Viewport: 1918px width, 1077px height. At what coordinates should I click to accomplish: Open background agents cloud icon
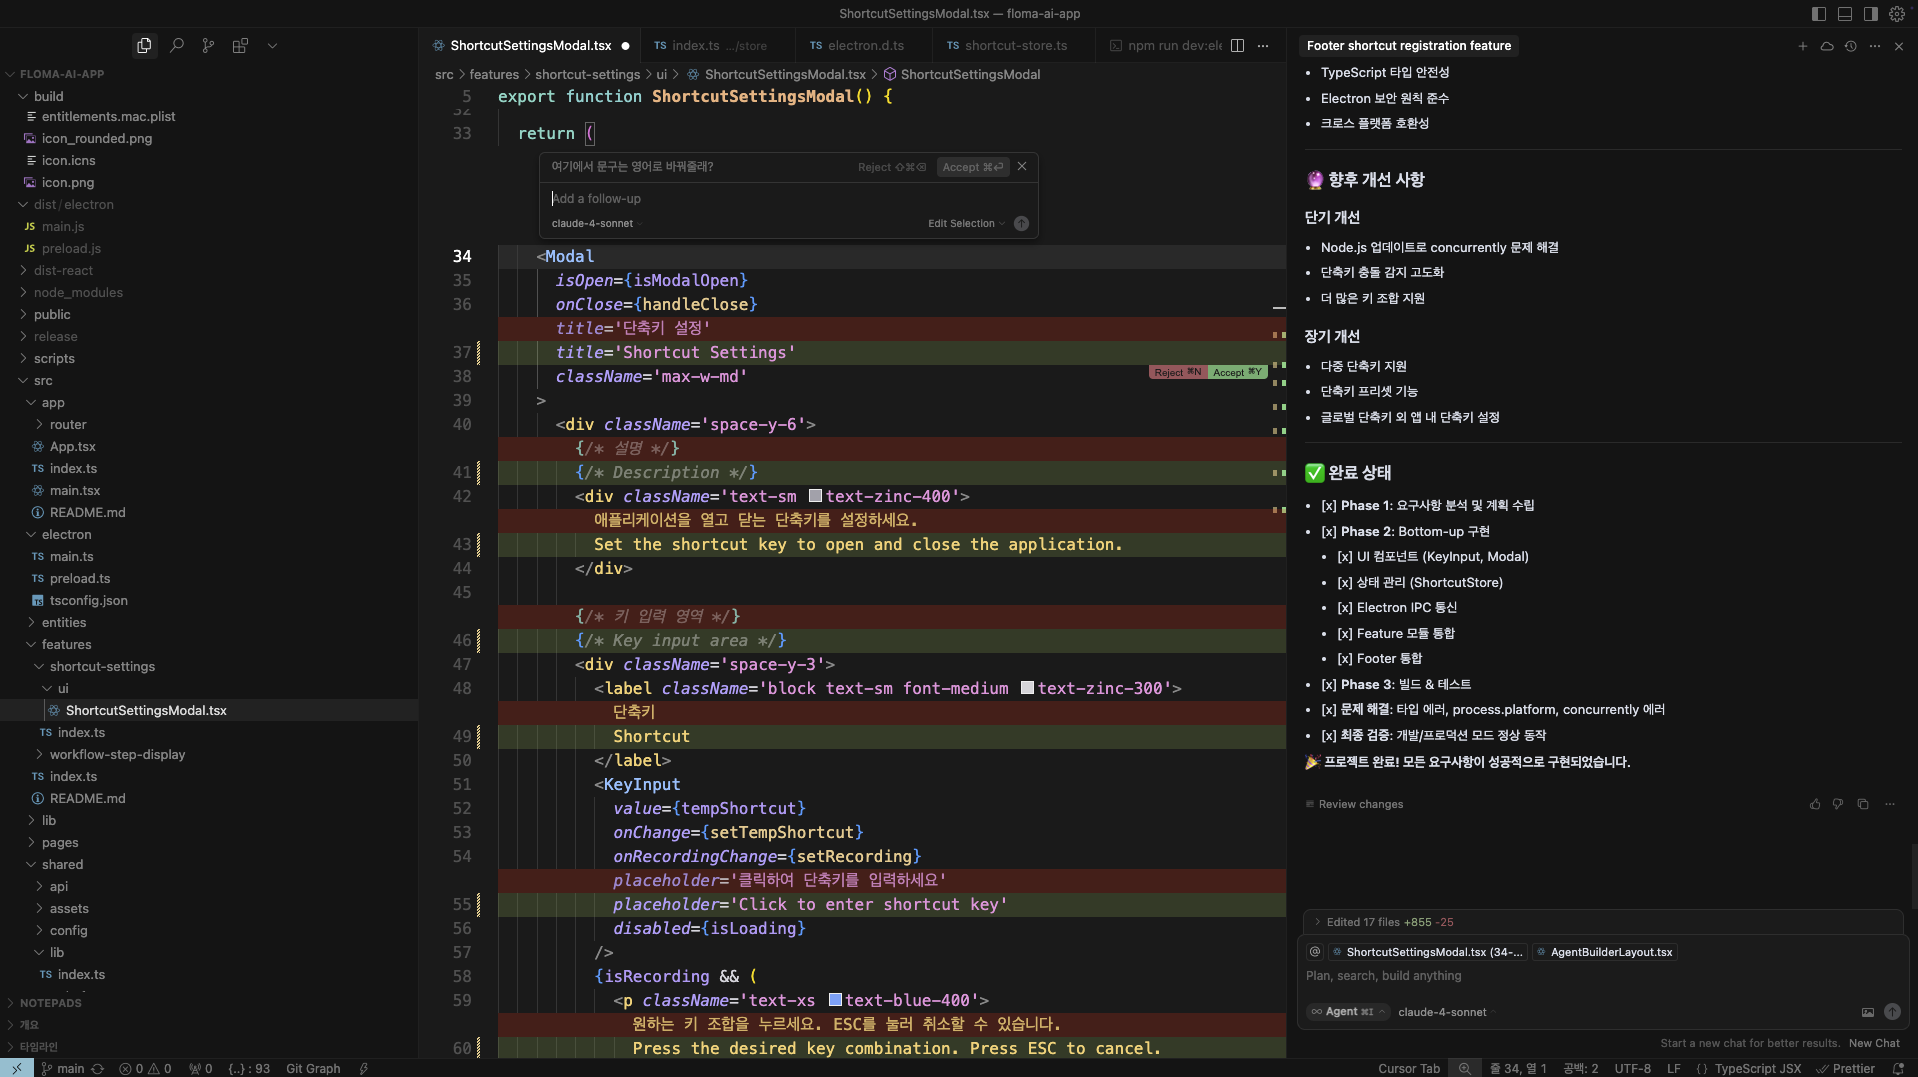coord(1827,46)
